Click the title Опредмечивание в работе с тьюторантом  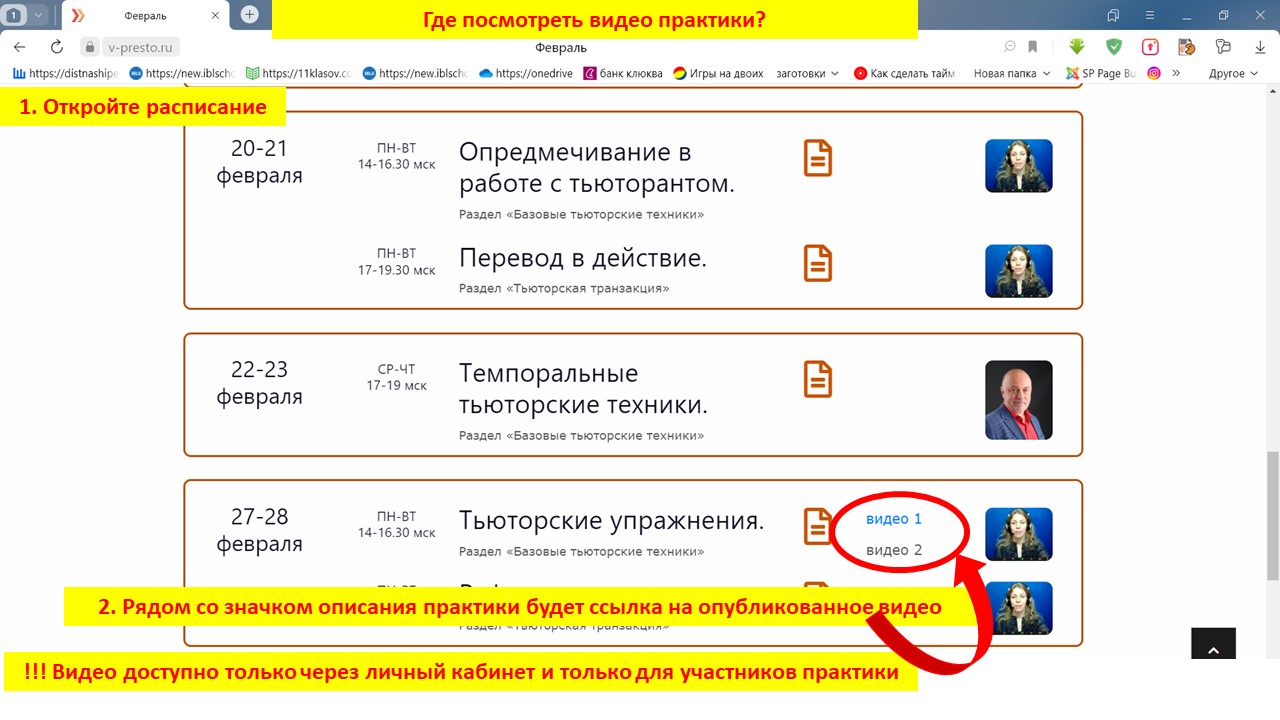tap(597, 168)
